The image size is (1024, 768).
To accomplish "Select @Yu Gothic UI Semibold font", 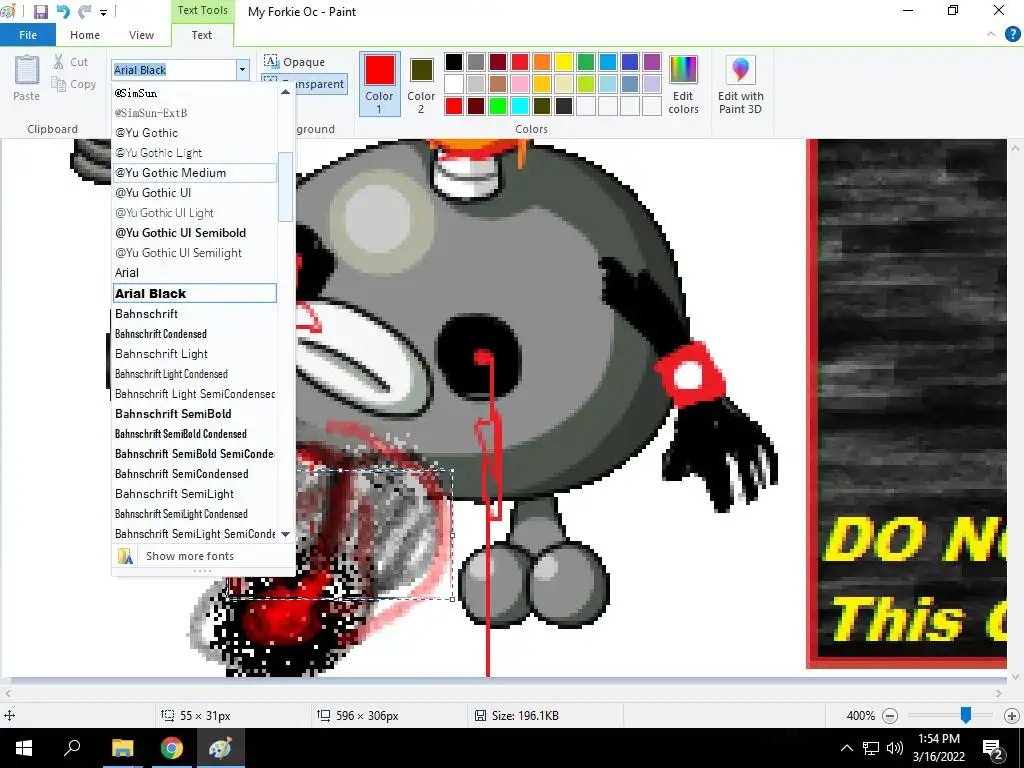I will tap(195, 232).
